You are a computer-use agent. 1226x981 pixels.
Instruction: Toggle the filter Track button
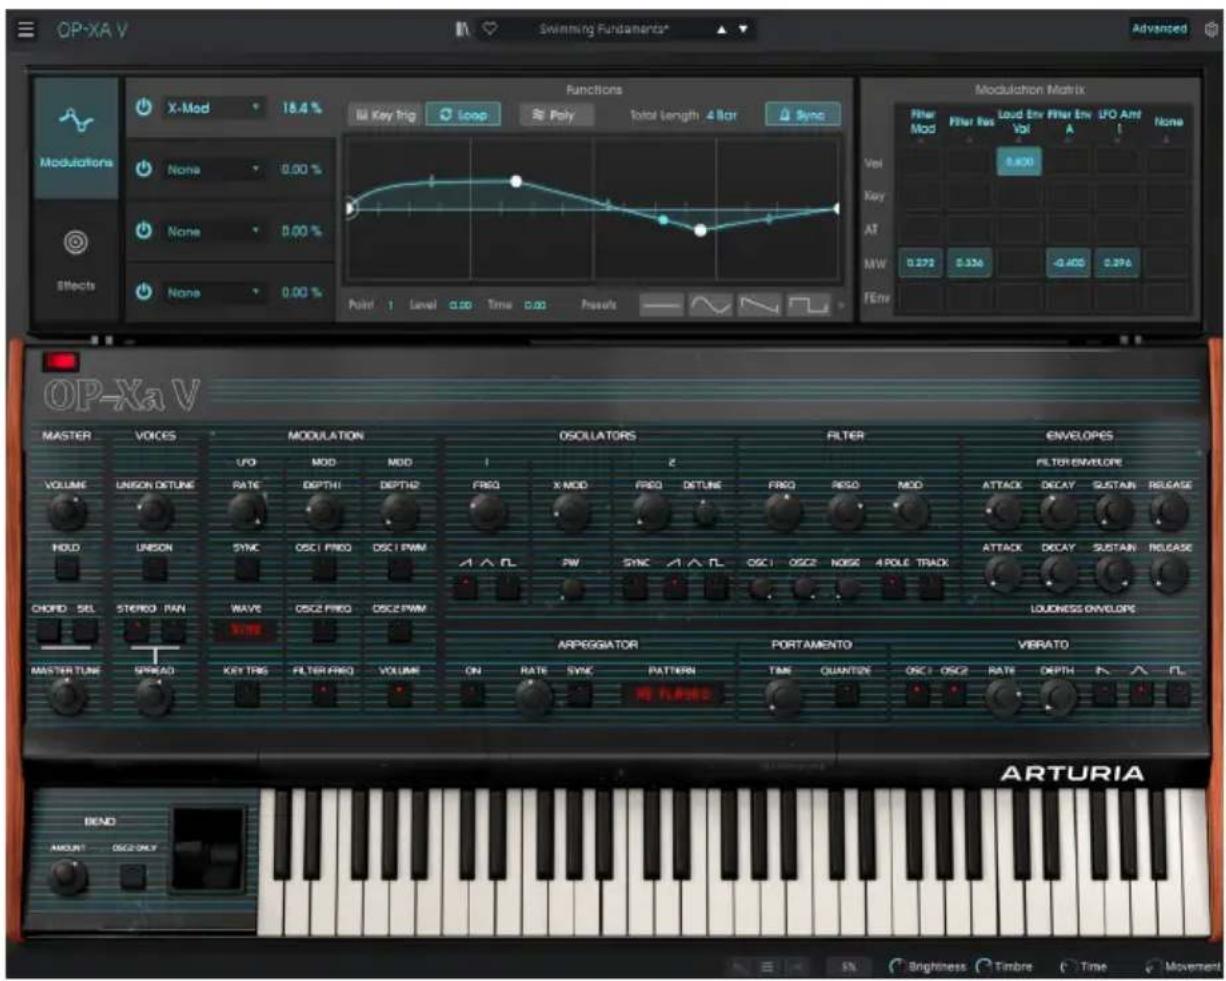click(931, 586)
